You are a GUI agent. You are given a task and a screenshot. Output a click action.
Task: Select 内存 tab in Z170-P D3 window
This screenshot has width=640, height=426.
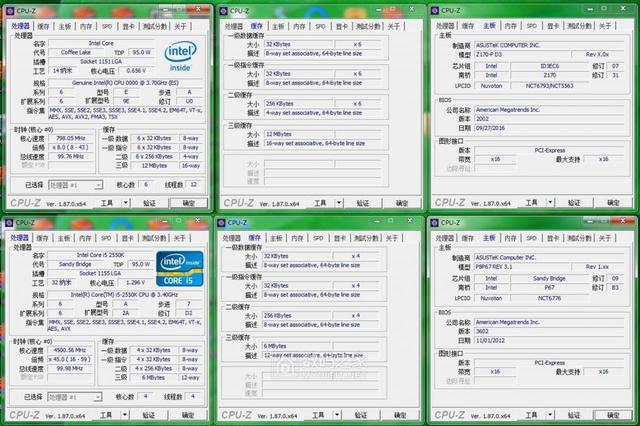pyautogui.click(x=510, y=26)
